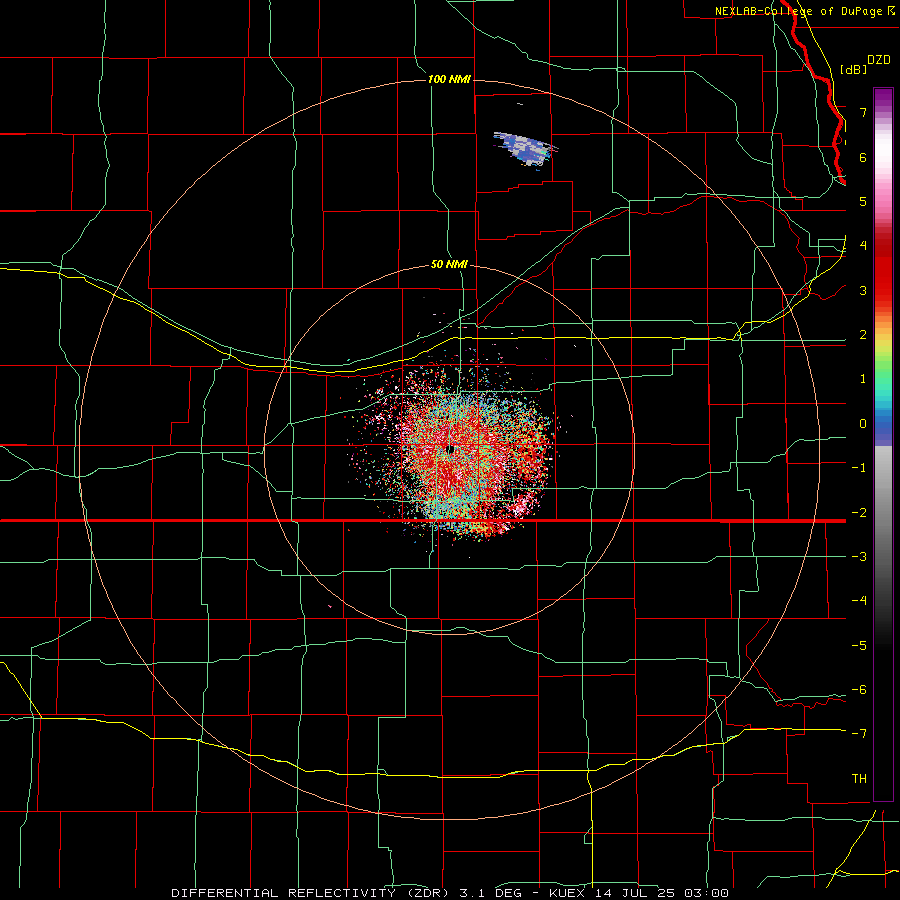900x900 pixels.
Task: Click the -2 value on the color scale
Action: [x=859, y=512]
